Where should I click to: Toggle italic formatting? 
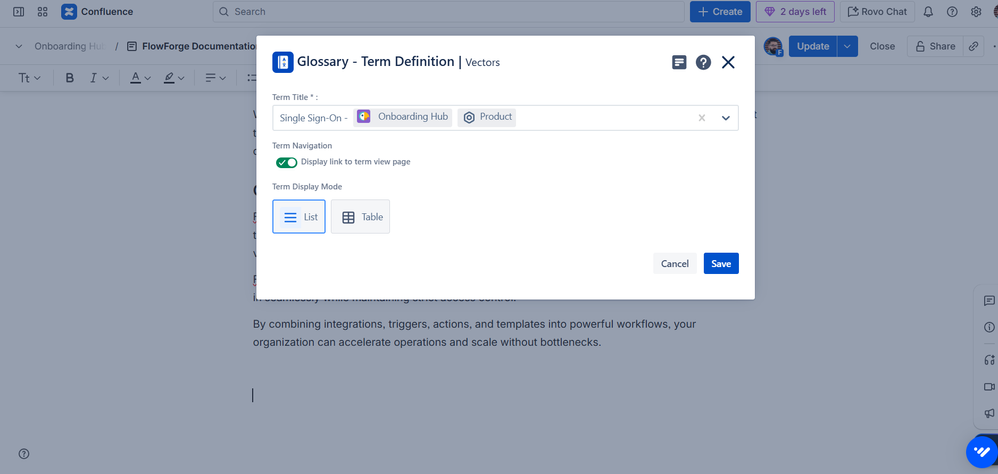pos(93,78)
